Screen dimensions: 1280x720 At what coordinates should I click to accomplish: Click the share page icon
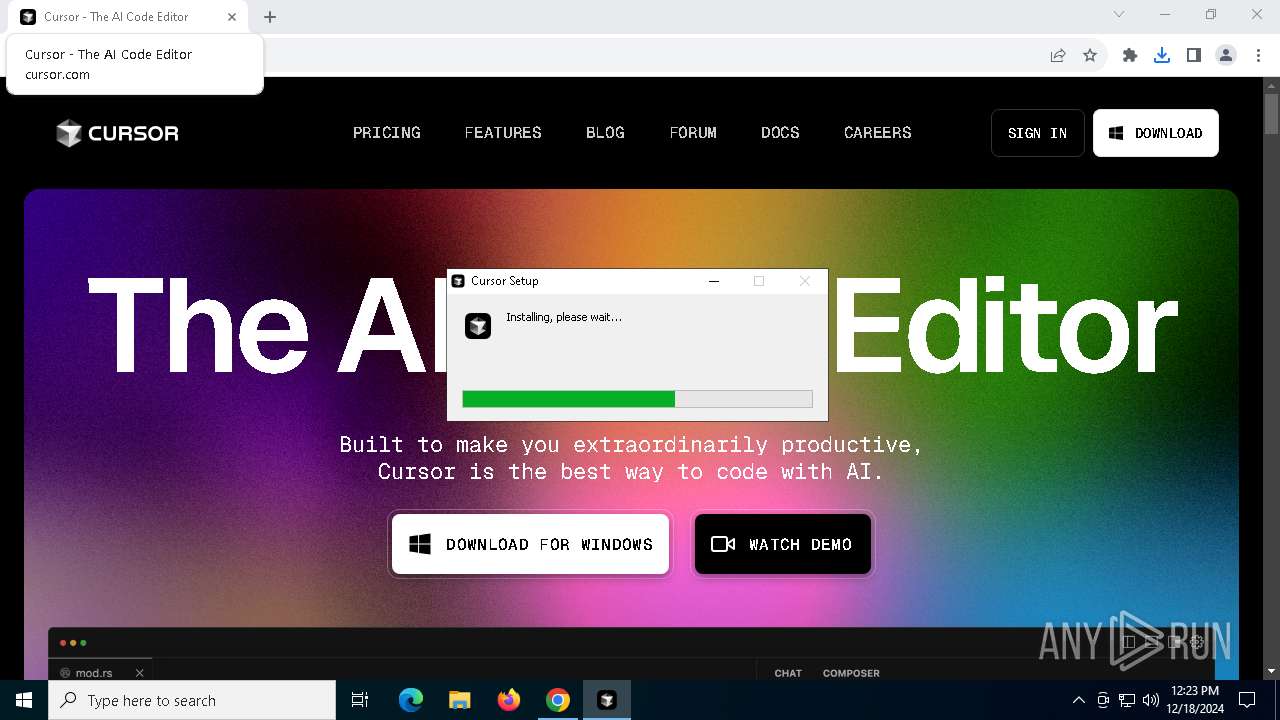[1058, 56]
